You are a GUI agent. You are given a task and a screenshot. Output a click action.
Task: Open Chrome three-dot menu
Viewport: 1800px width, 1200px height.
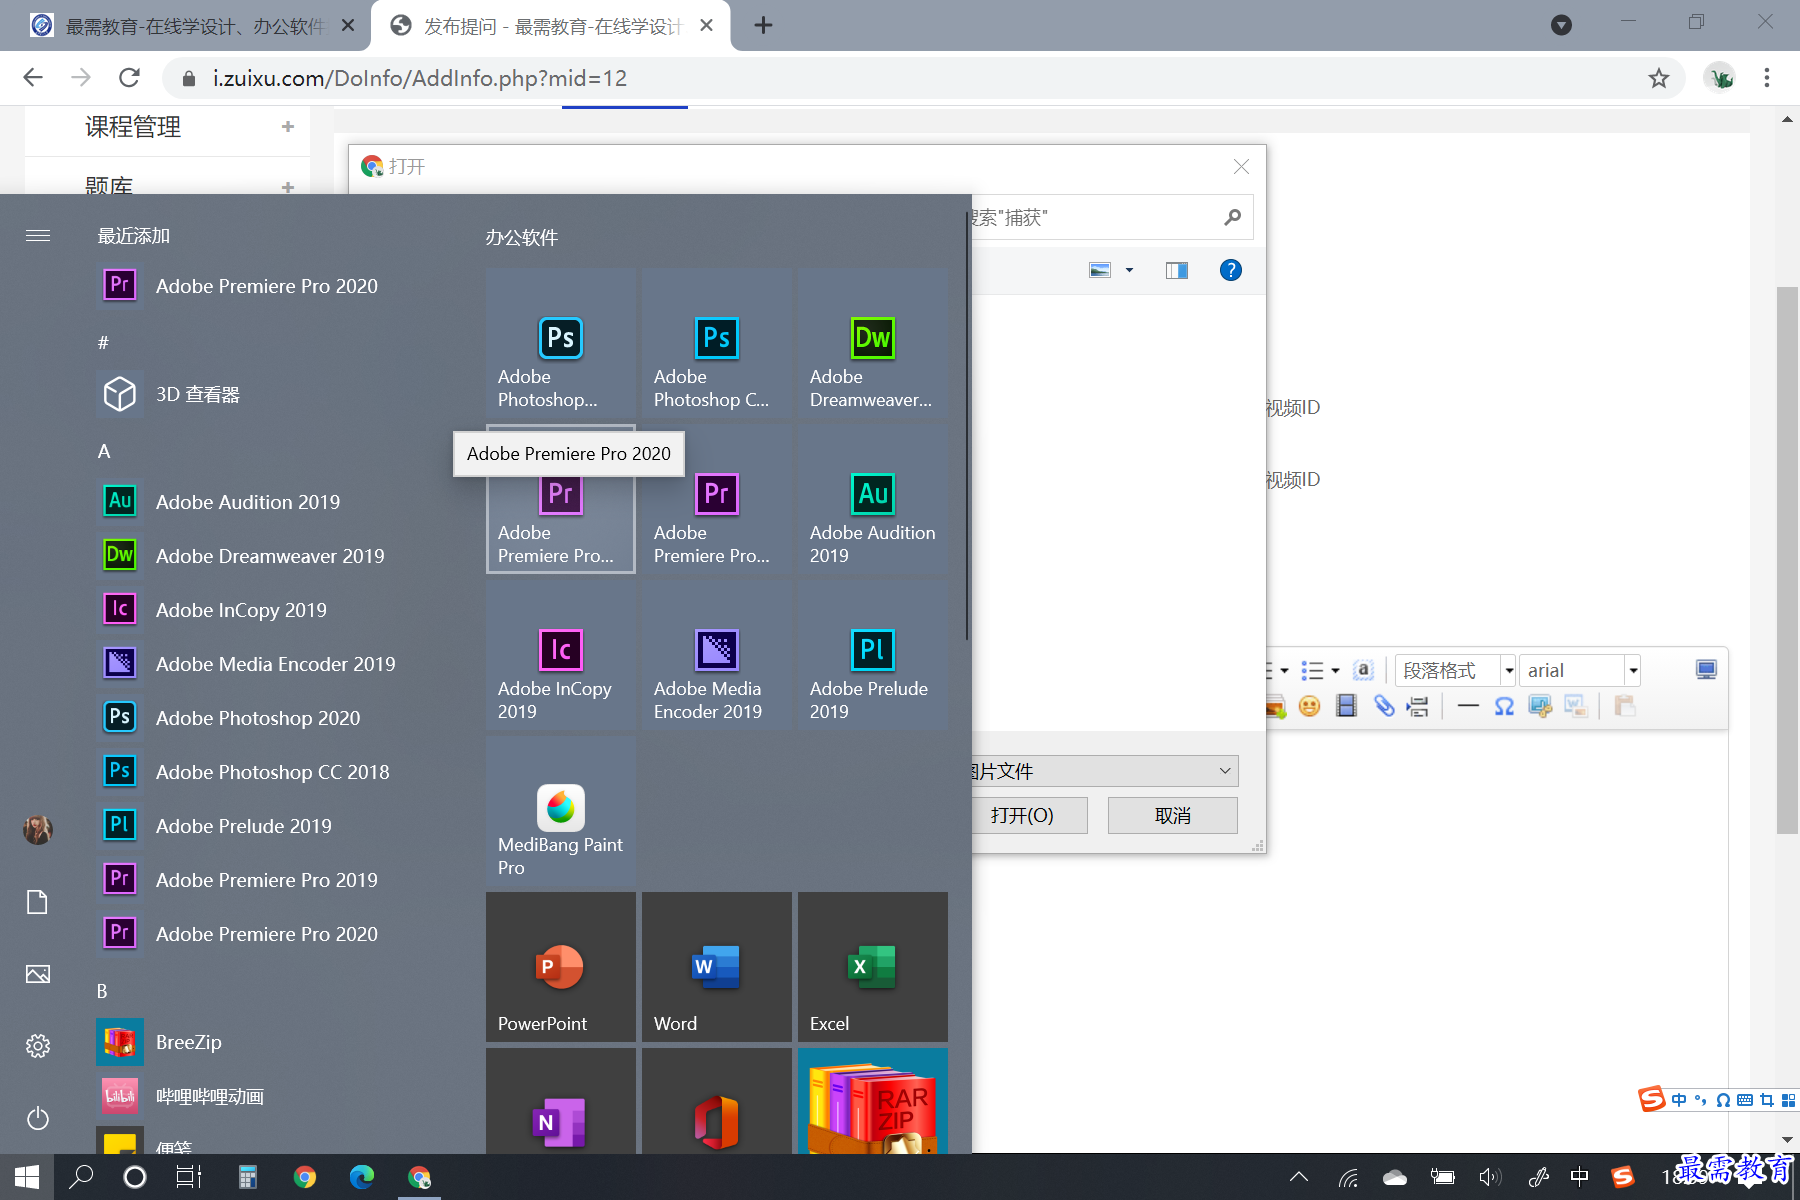tap(1767, 78)
